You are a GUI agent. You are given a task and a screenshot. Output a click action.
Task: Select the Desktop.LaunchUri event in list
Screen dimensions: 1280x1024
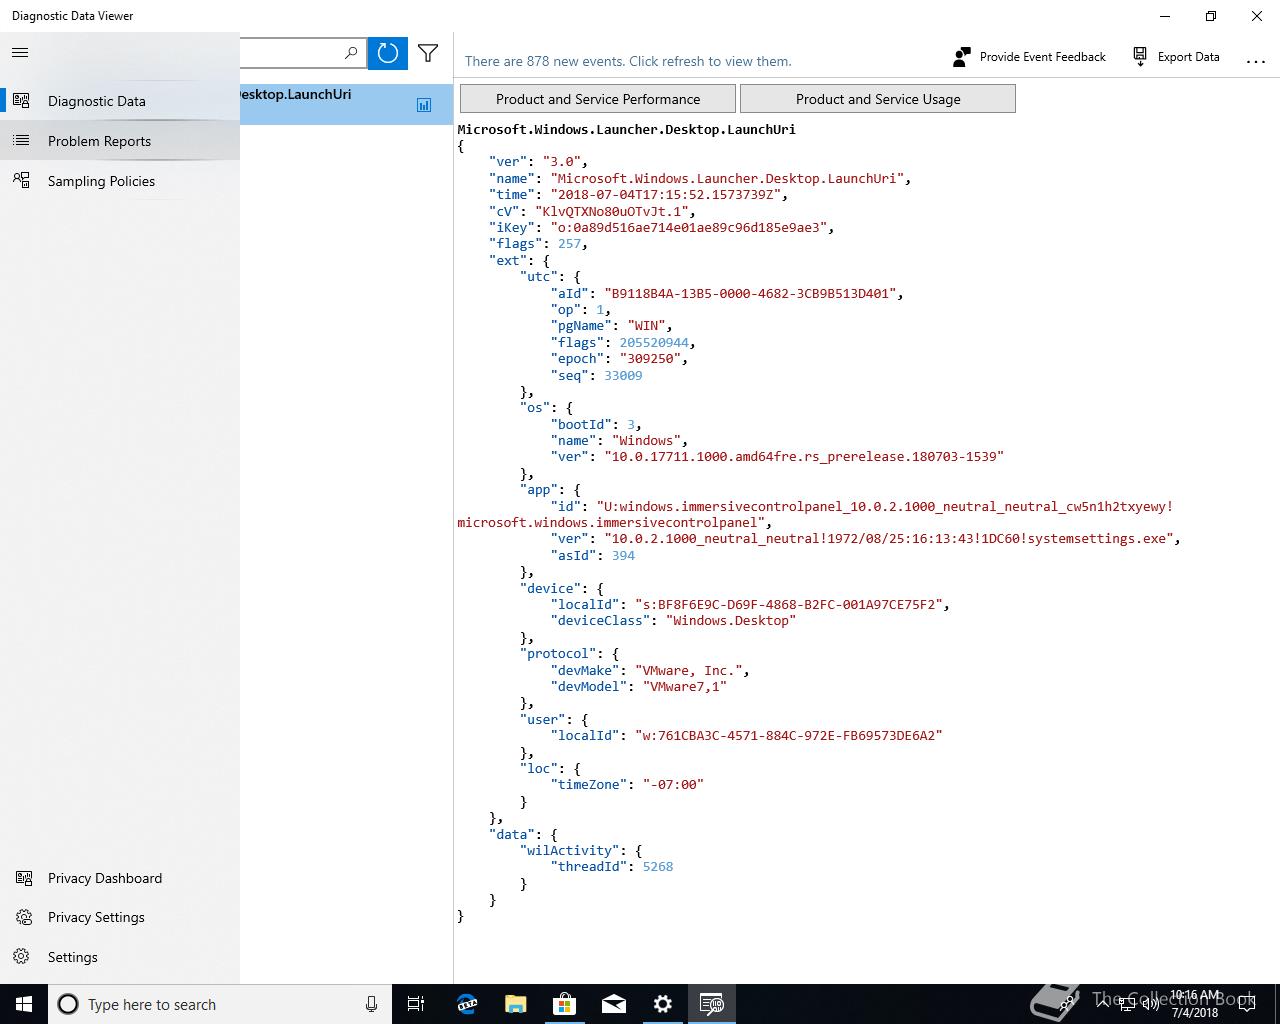[346, 104]
